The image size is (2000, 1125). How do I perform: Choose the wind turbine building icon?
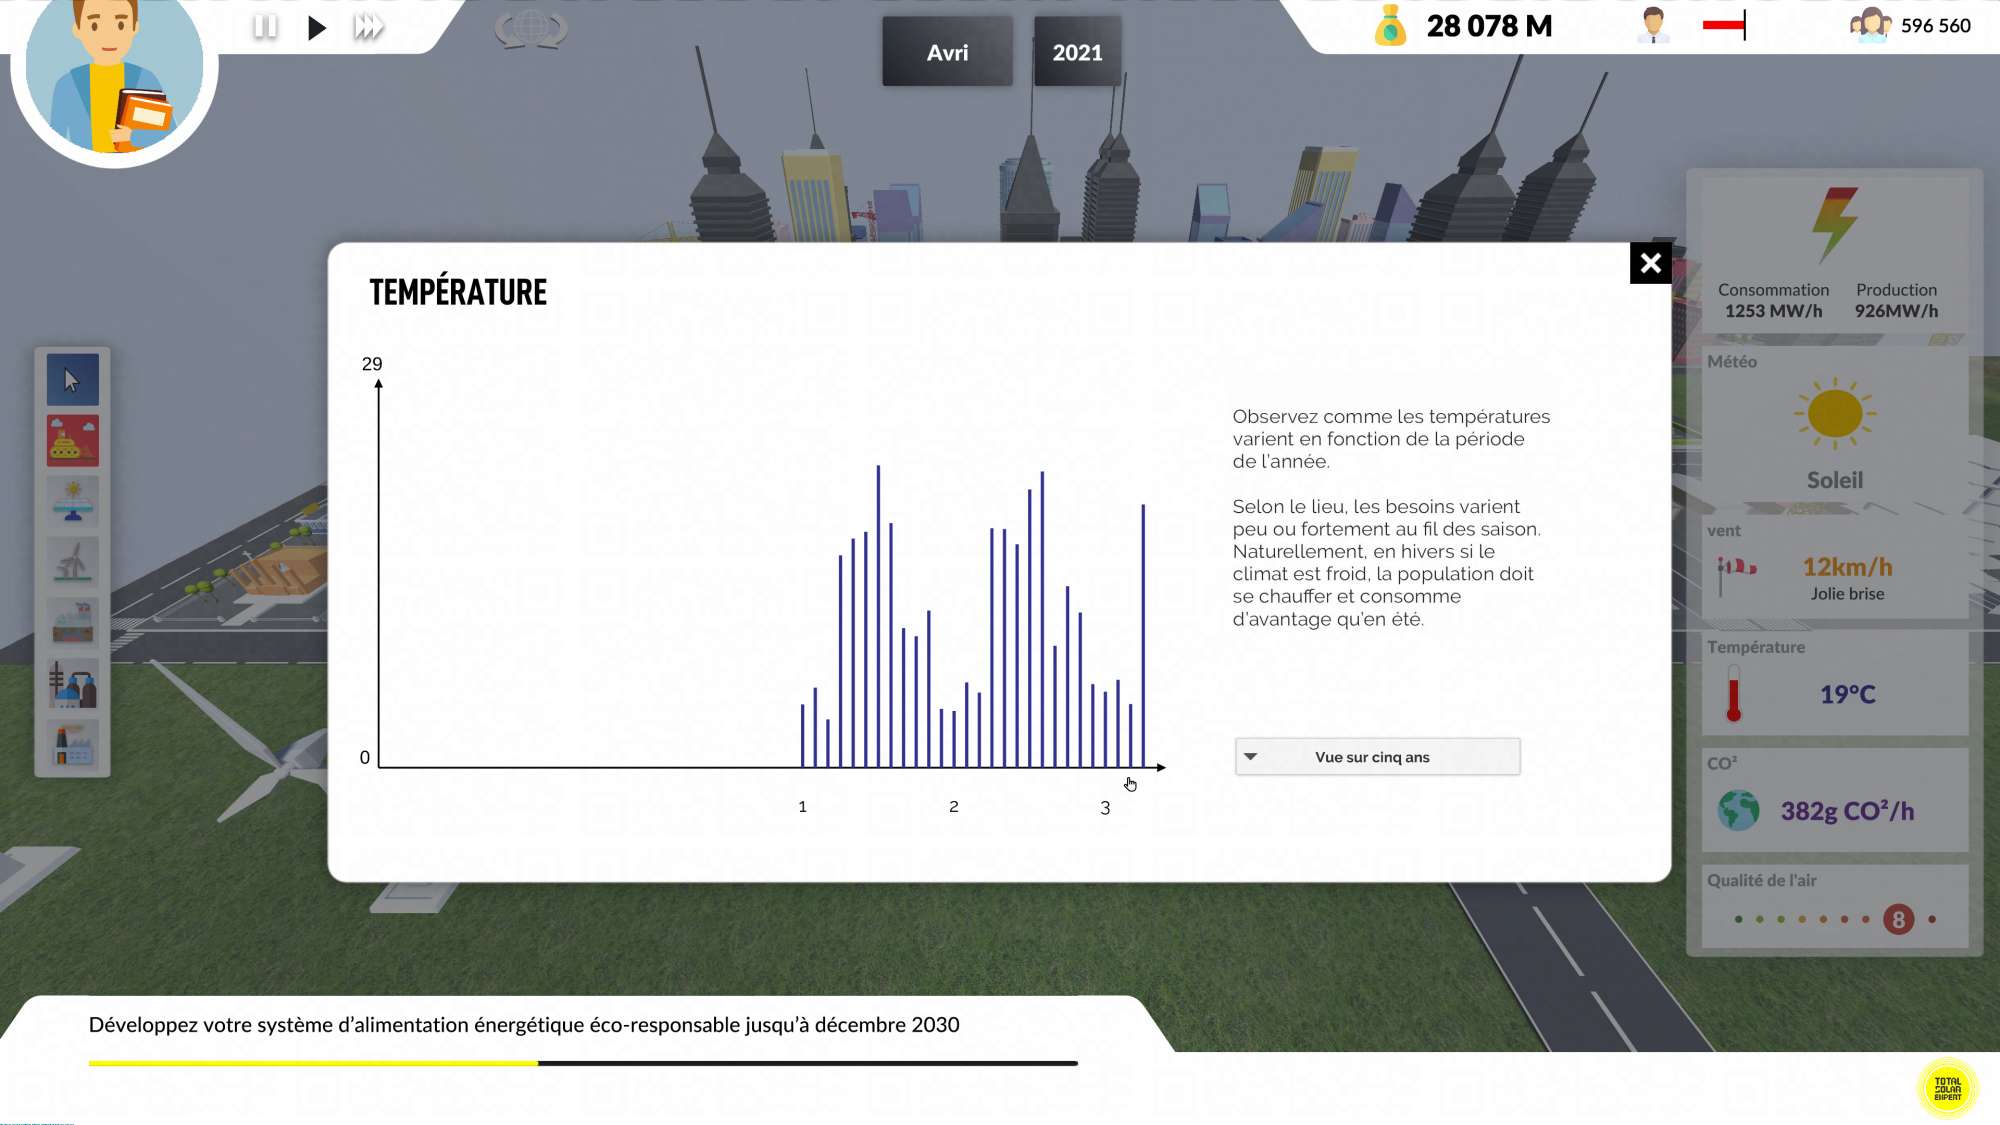pos(72,562)
